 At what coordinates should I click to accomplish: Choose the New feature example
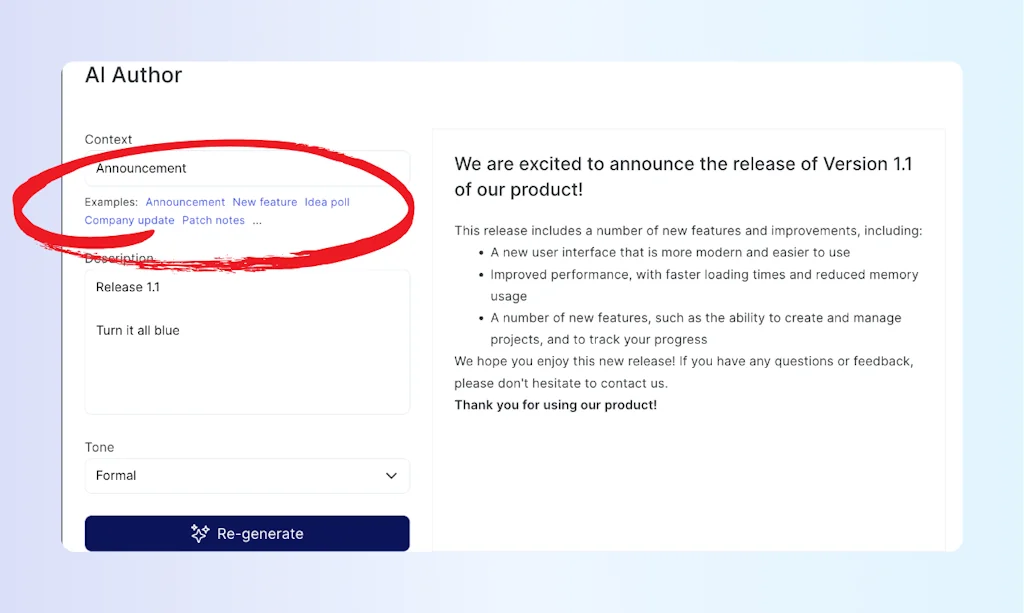(x=264, y=202)
